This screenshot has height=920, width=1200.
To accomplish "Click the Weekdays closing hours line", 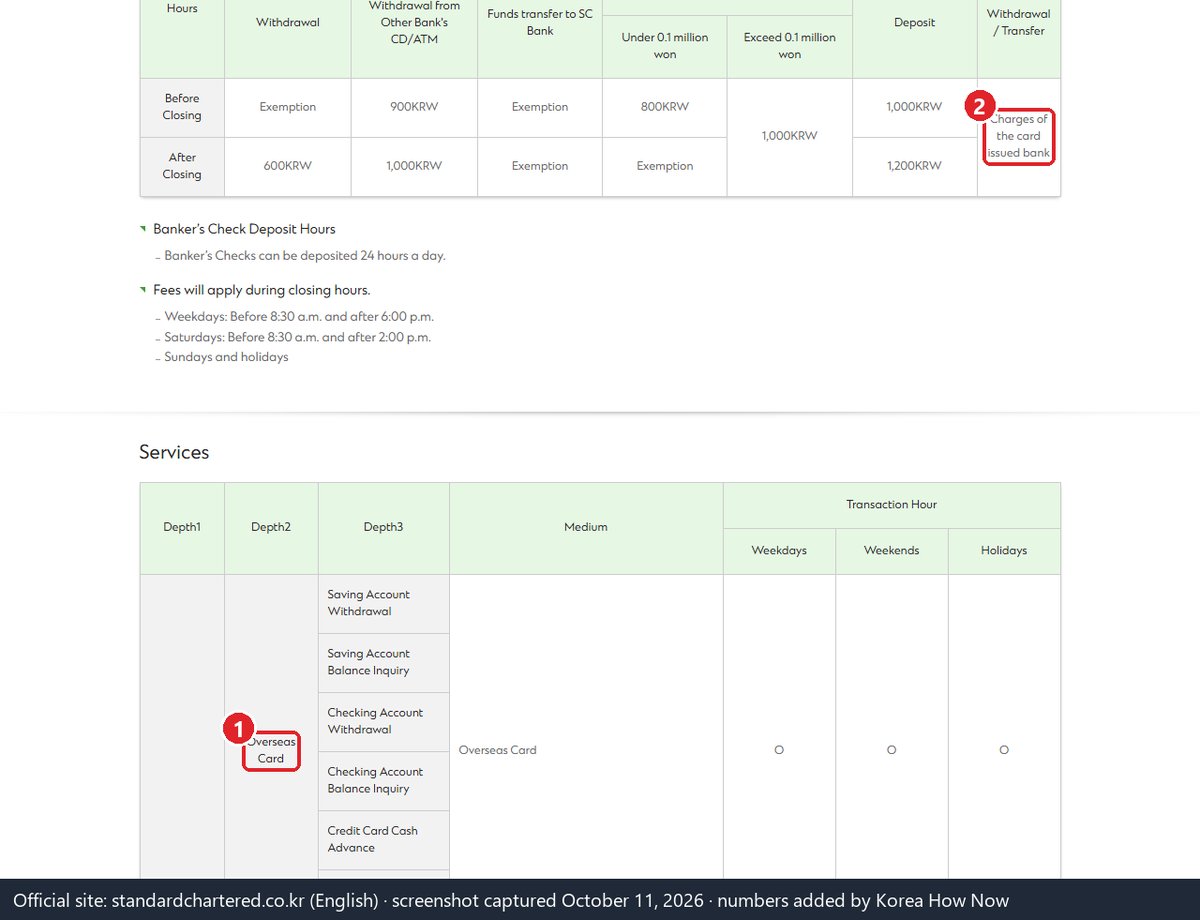I will coord(299,317).
